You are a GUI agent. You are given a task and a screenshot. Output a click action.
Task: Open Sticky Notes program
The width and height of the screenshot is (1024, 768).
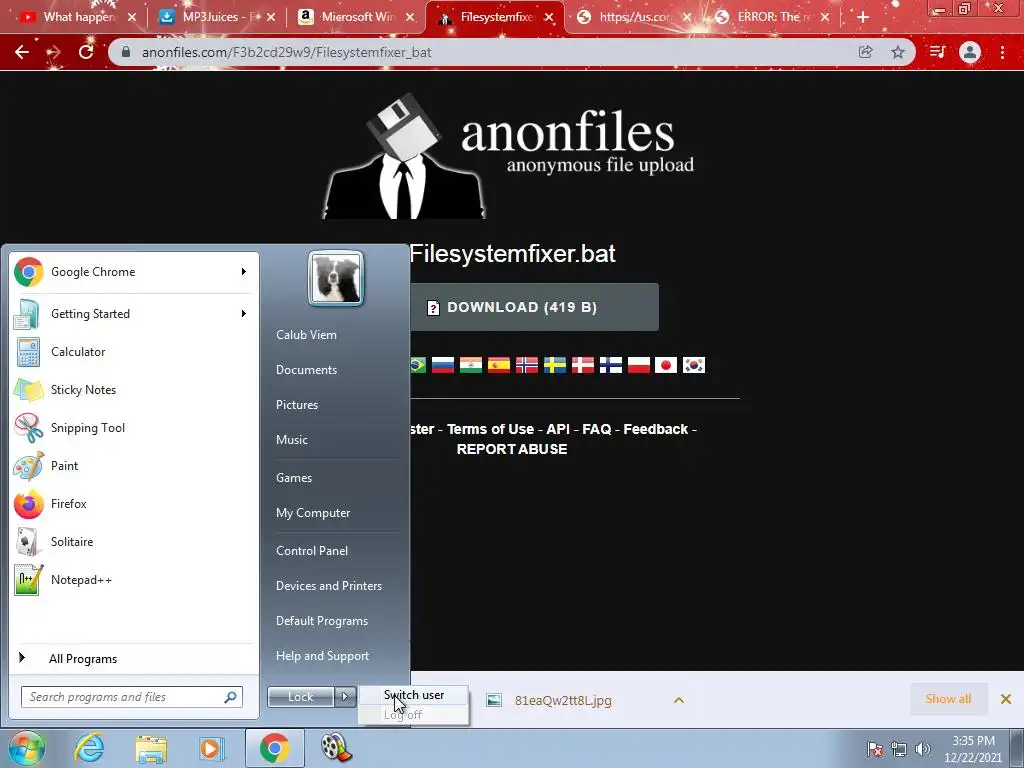135,390
